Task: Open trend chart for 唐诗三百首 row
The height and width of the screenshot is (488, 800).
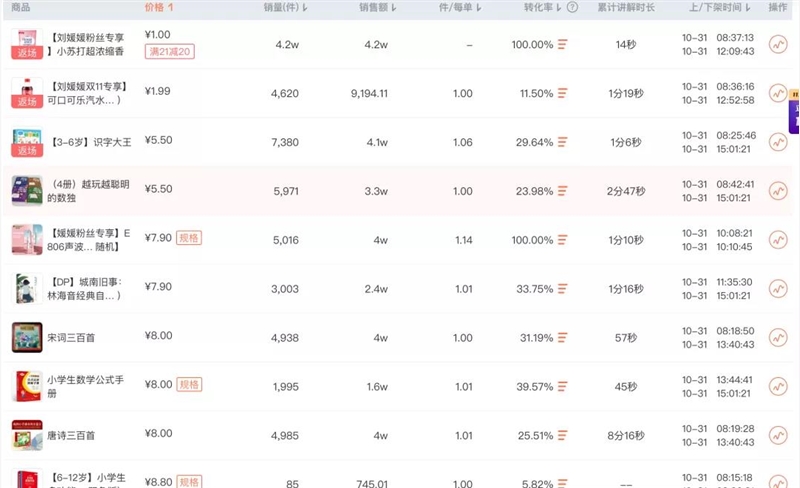Action: pos(778,435)
